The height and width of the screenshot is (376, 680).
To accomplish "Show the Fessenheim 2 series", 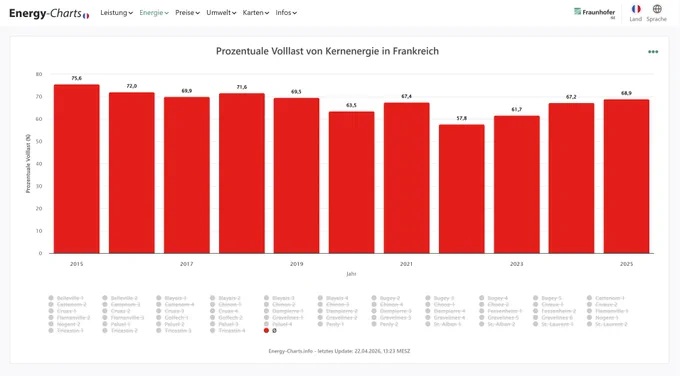I will click(555, 311).
